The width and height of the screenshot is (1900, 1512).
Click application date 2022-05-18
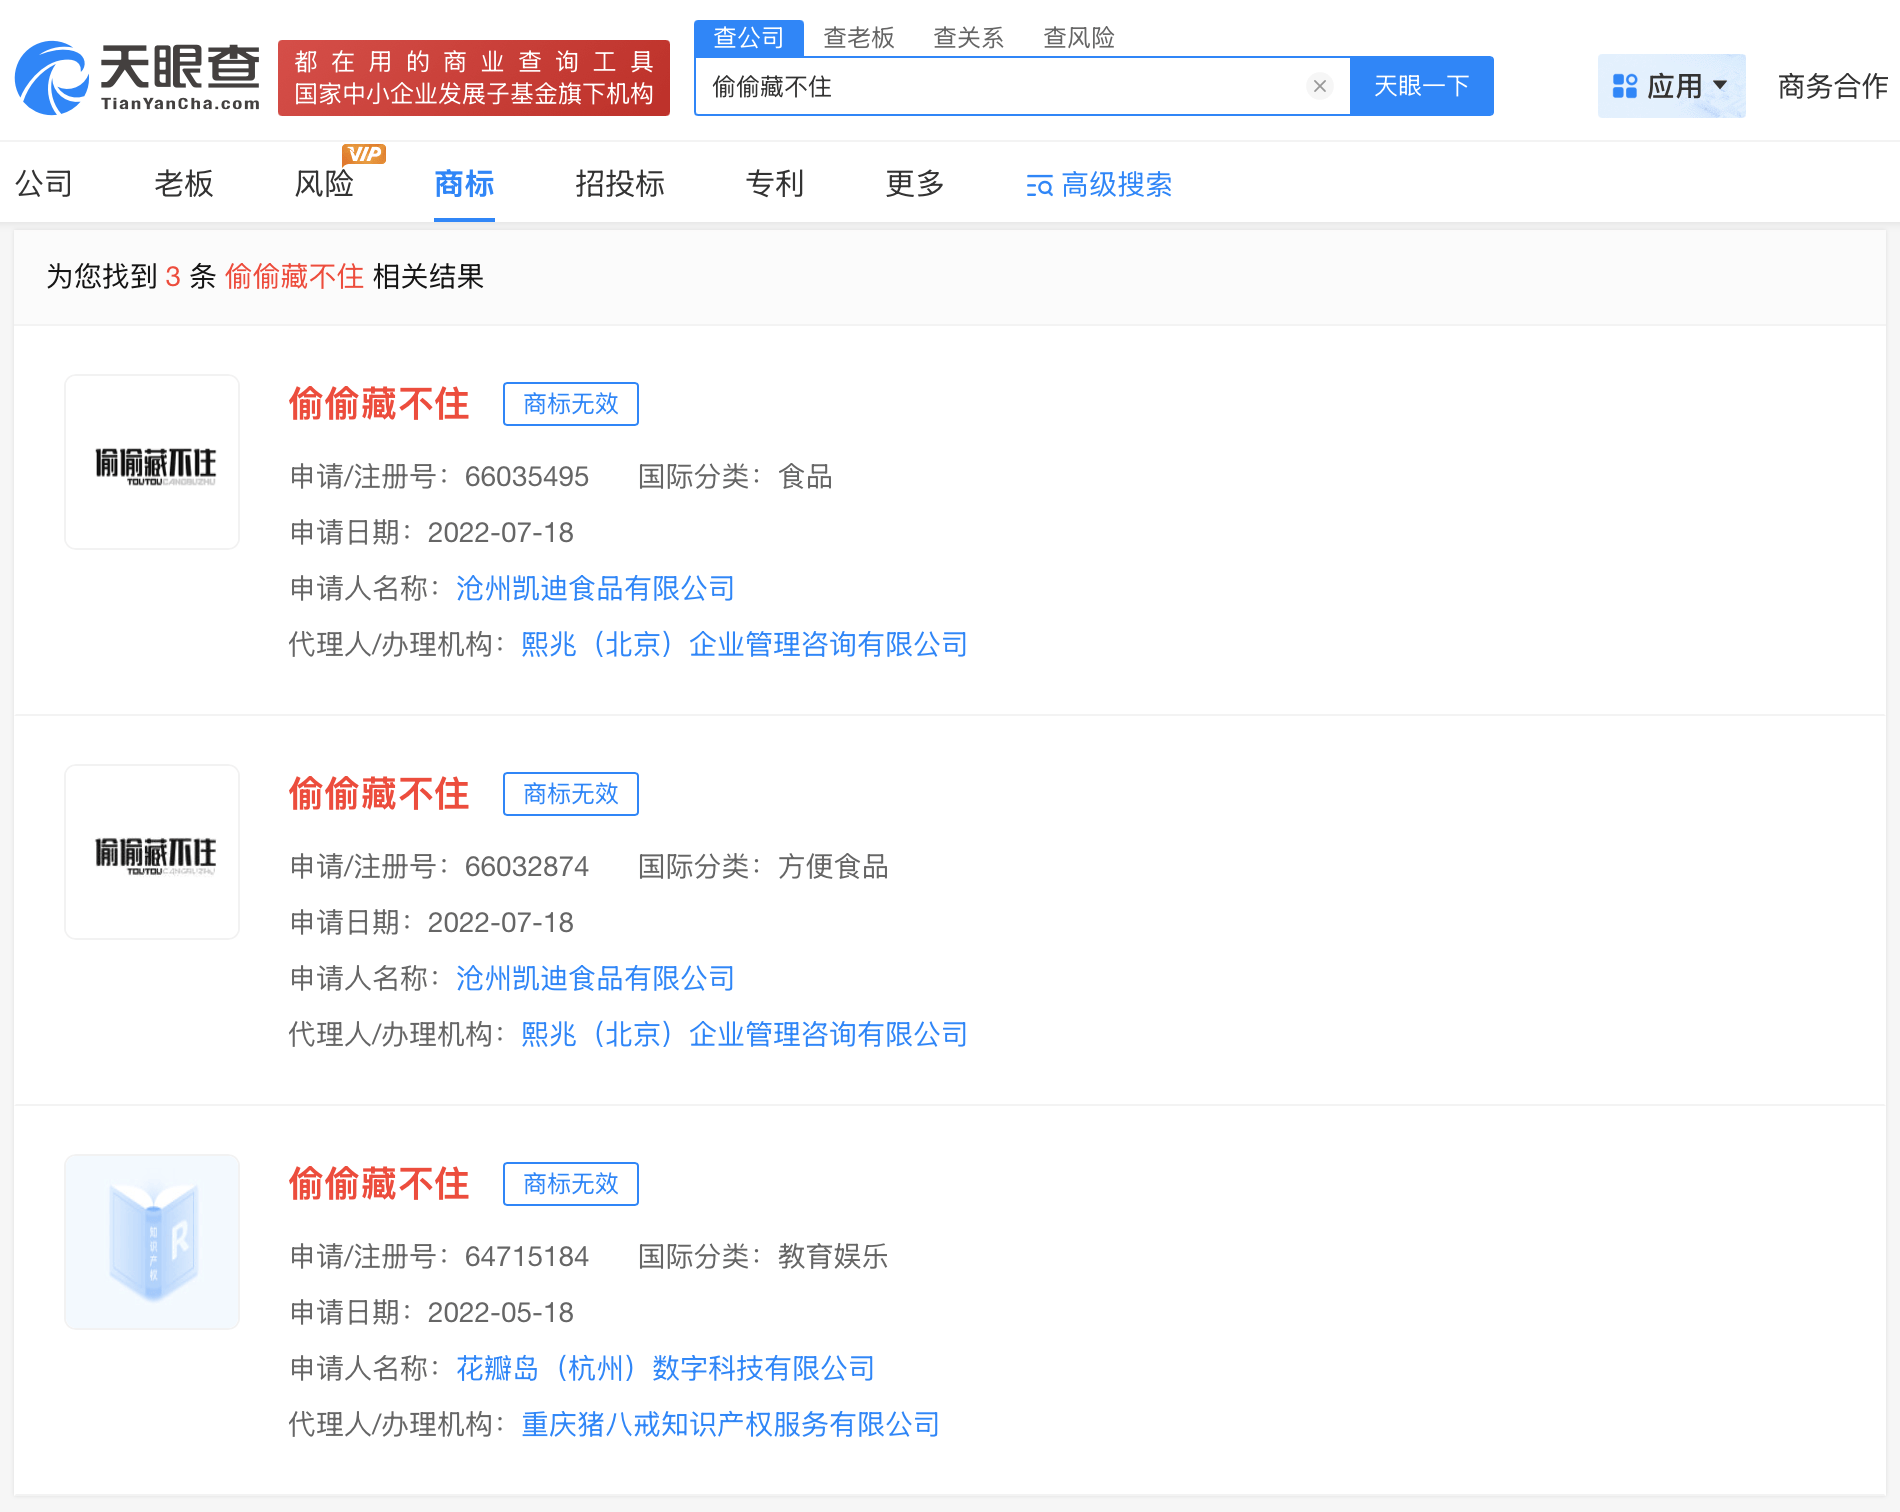501,1312
